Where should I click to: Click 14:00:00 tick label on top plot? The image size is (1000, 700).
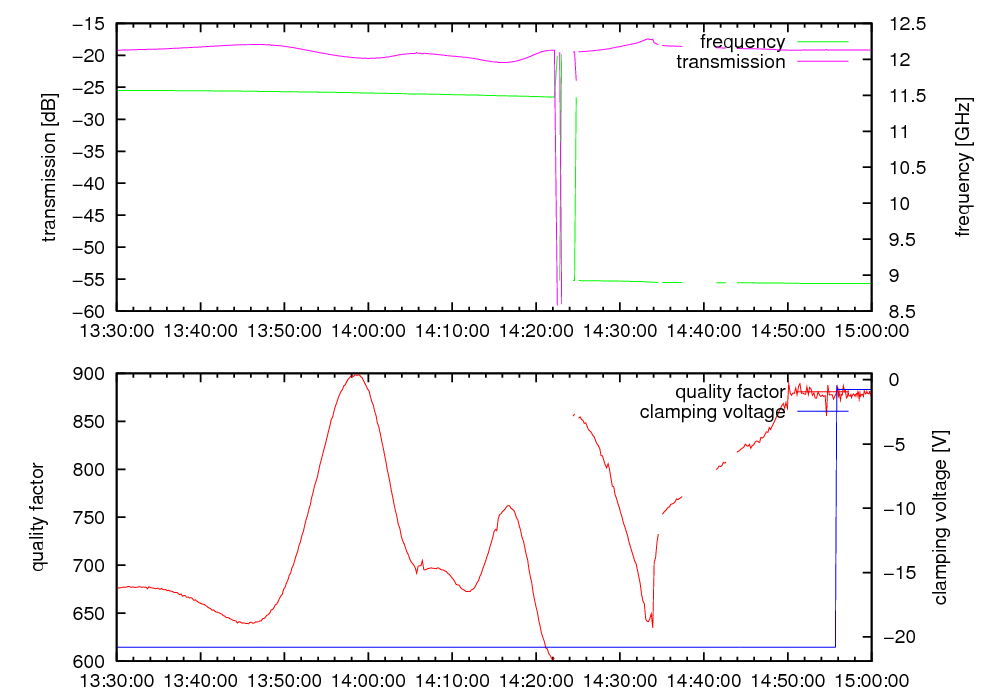(368, 329)
